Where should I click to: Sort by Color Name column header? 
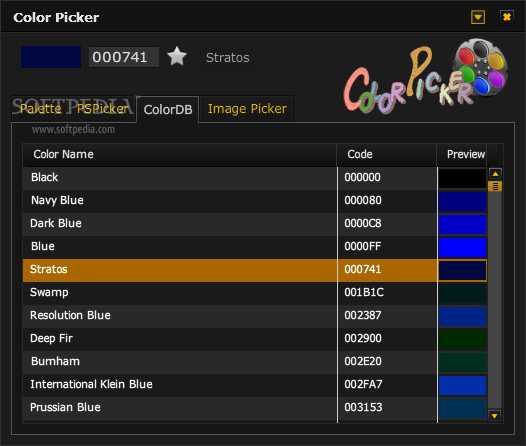pyautogui.click(x=179, y=155)
